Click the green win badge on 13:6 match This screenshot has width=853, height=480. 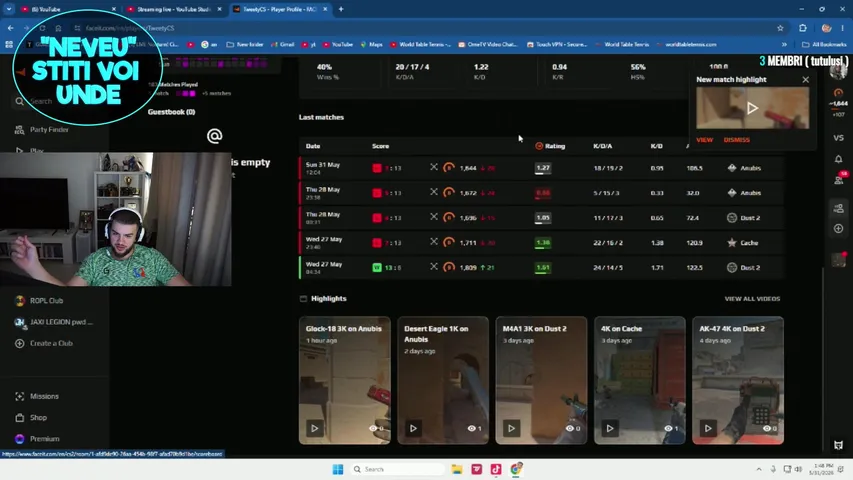(376, 268)
